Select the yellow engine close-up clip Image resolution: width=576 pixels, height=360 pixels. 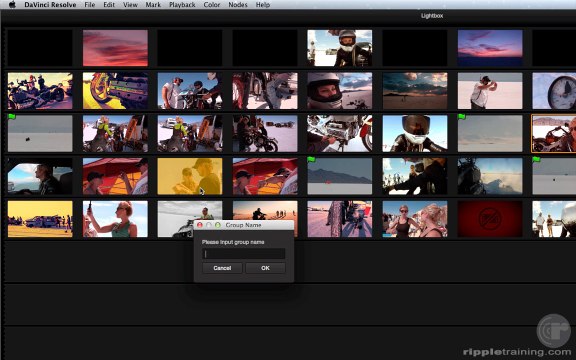pos(115,91)
